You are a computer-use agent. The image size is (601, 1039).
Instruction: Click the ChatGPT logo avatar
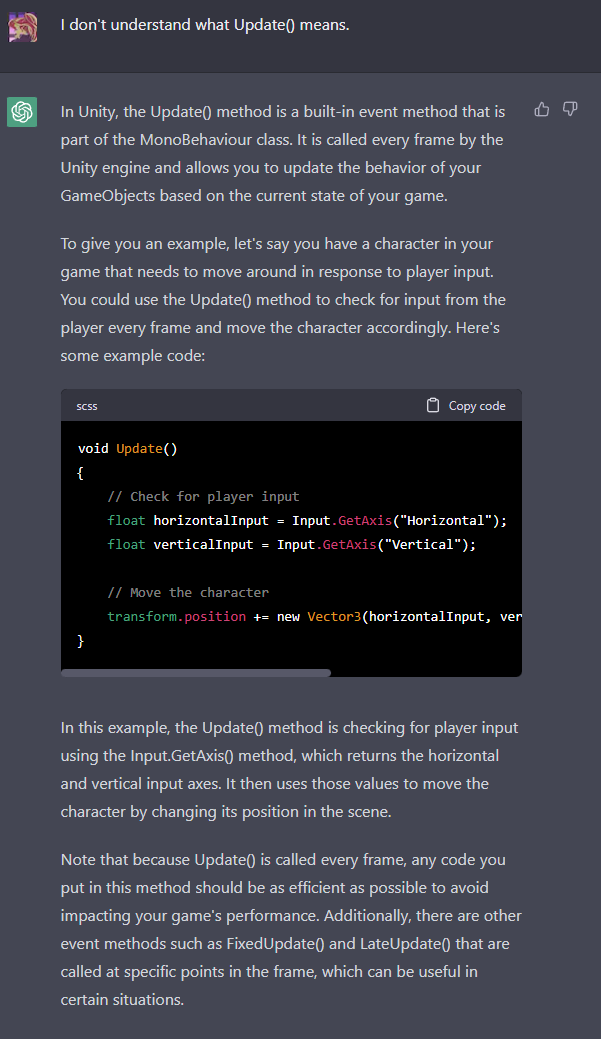[22, 112]
